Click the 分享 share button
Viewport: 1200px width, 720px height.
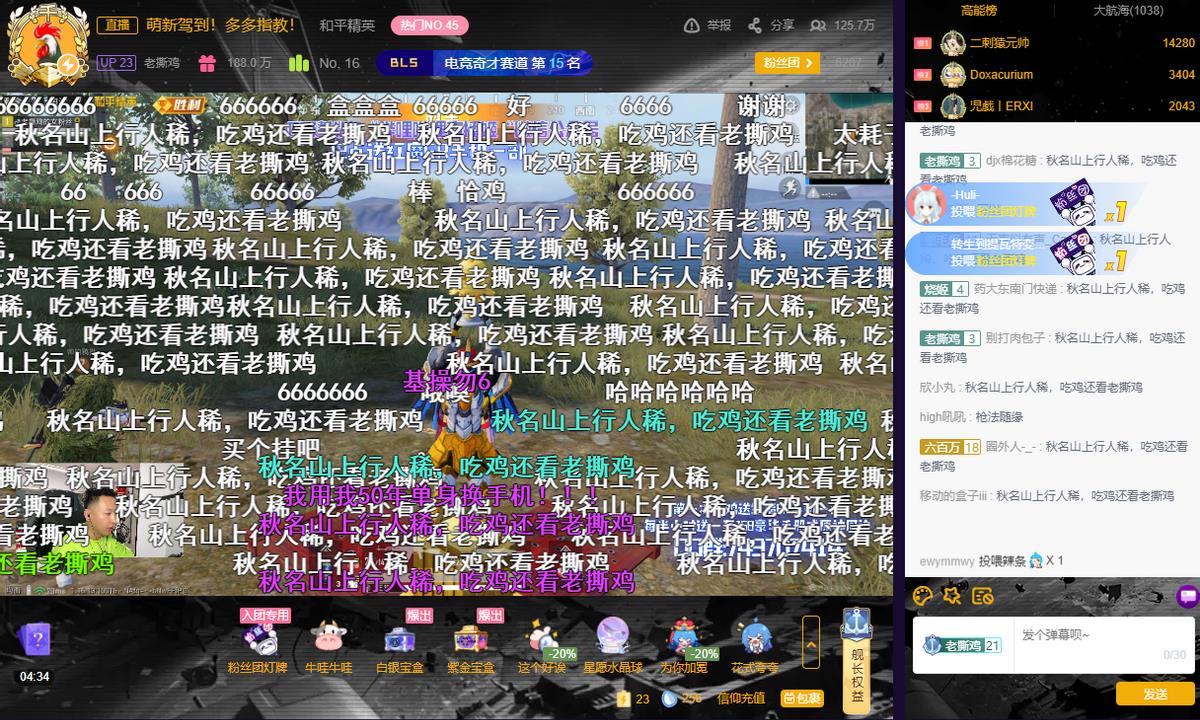click(773, 25)
